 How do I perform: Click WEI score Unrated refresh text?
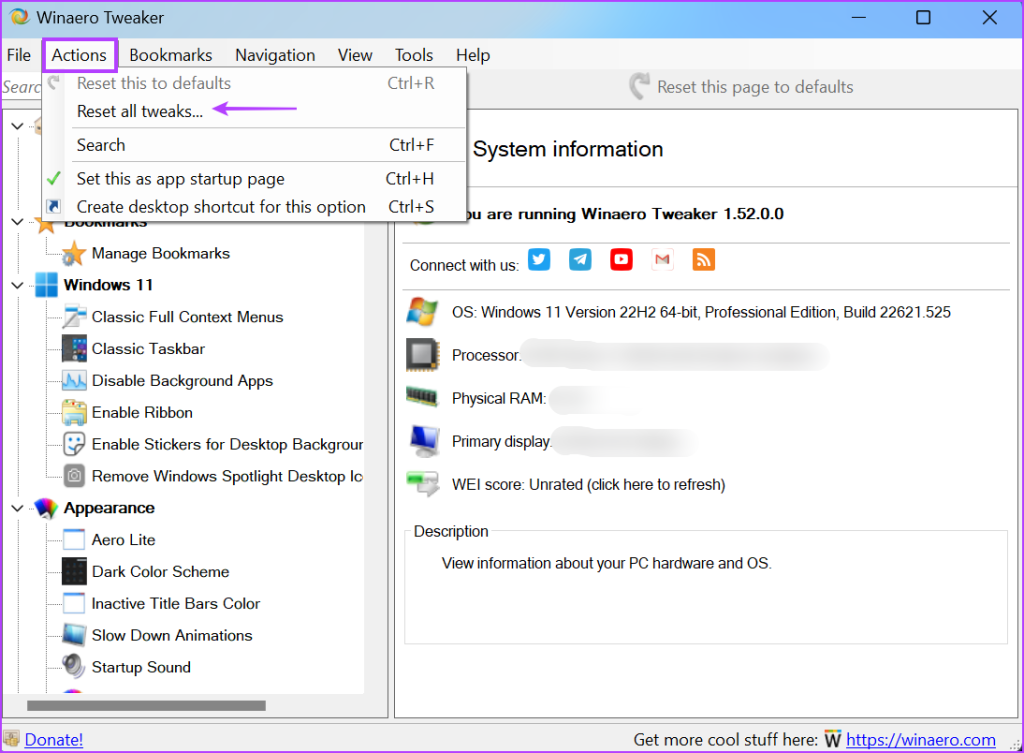[x=588, y=485]
